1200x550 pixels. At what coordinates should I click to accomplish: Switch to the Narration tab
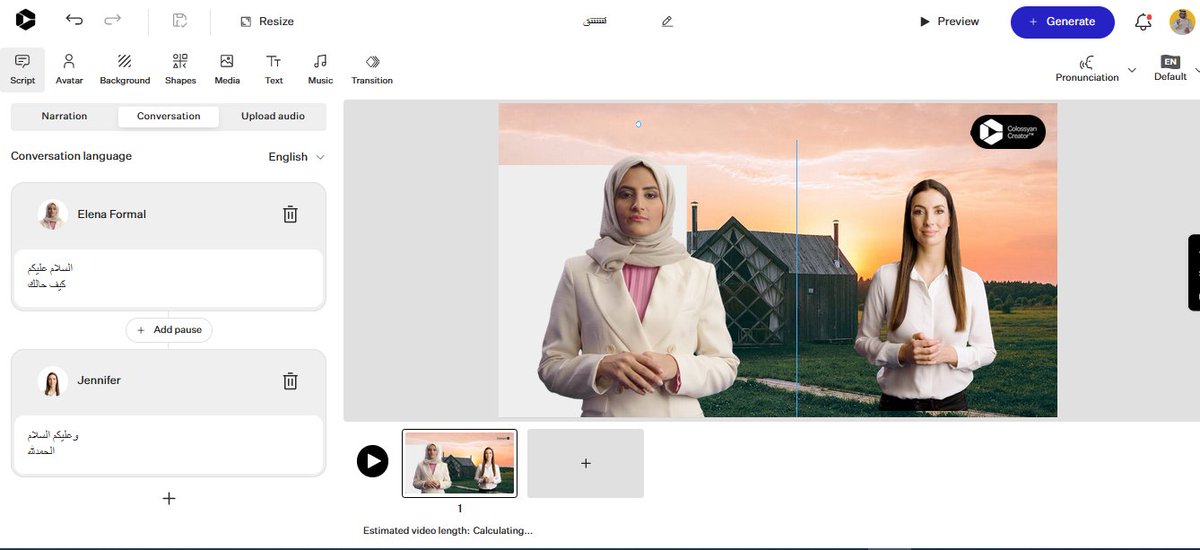click(x=64, y=116)
